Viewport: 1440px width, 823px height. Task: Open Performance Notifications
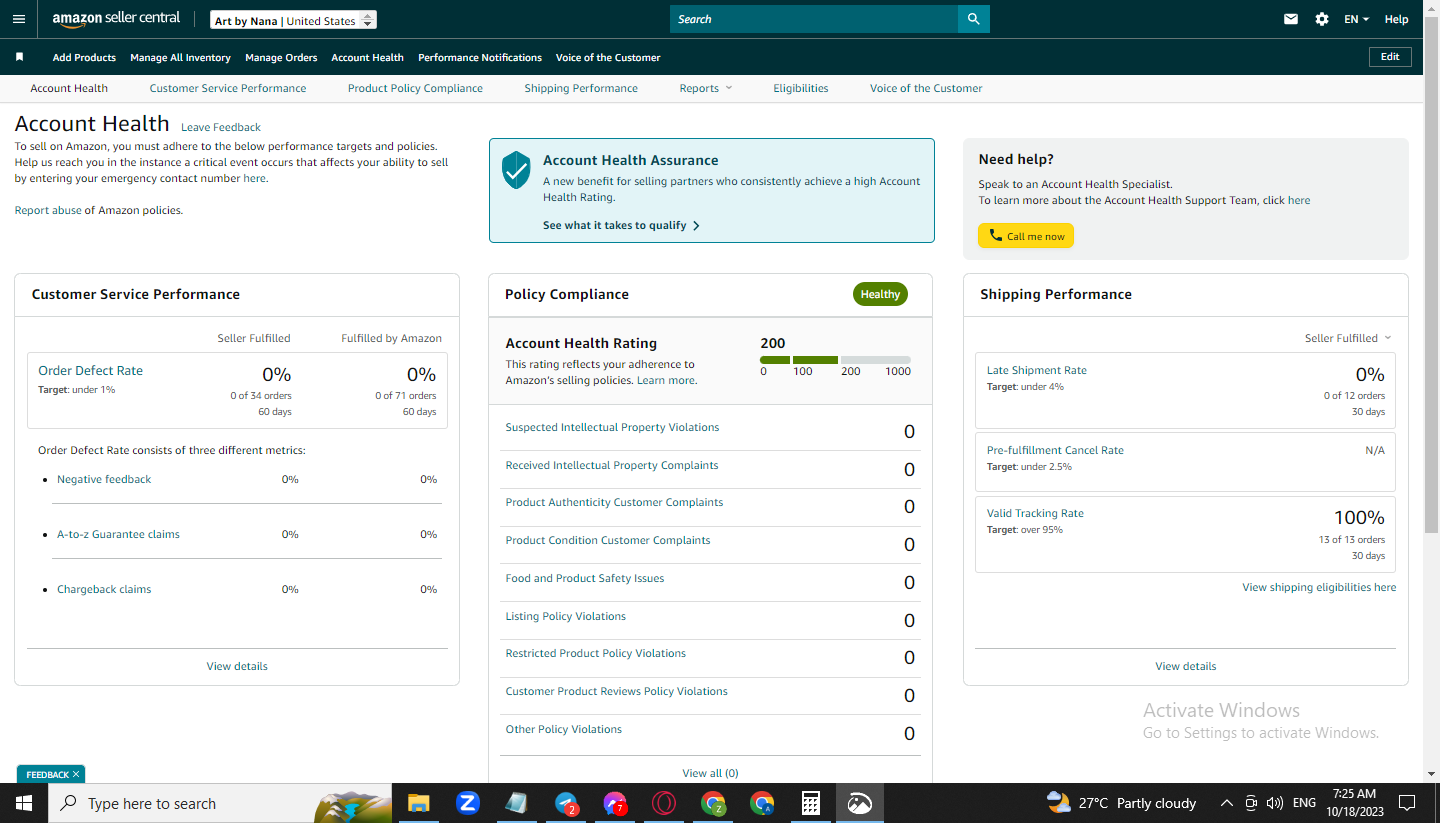(x=480, y=57)
